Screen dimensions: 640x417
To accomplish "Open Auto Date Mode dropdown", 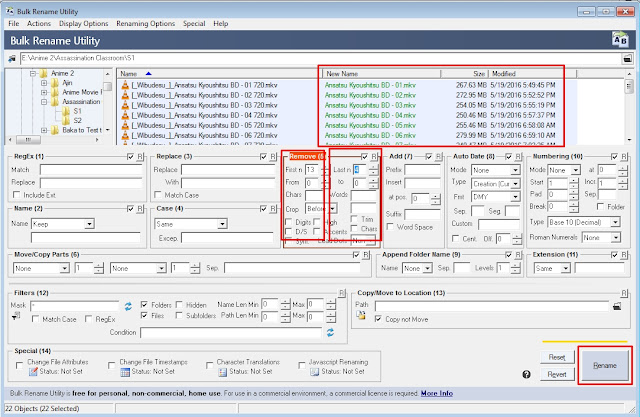I will click(x=496, y=170).
